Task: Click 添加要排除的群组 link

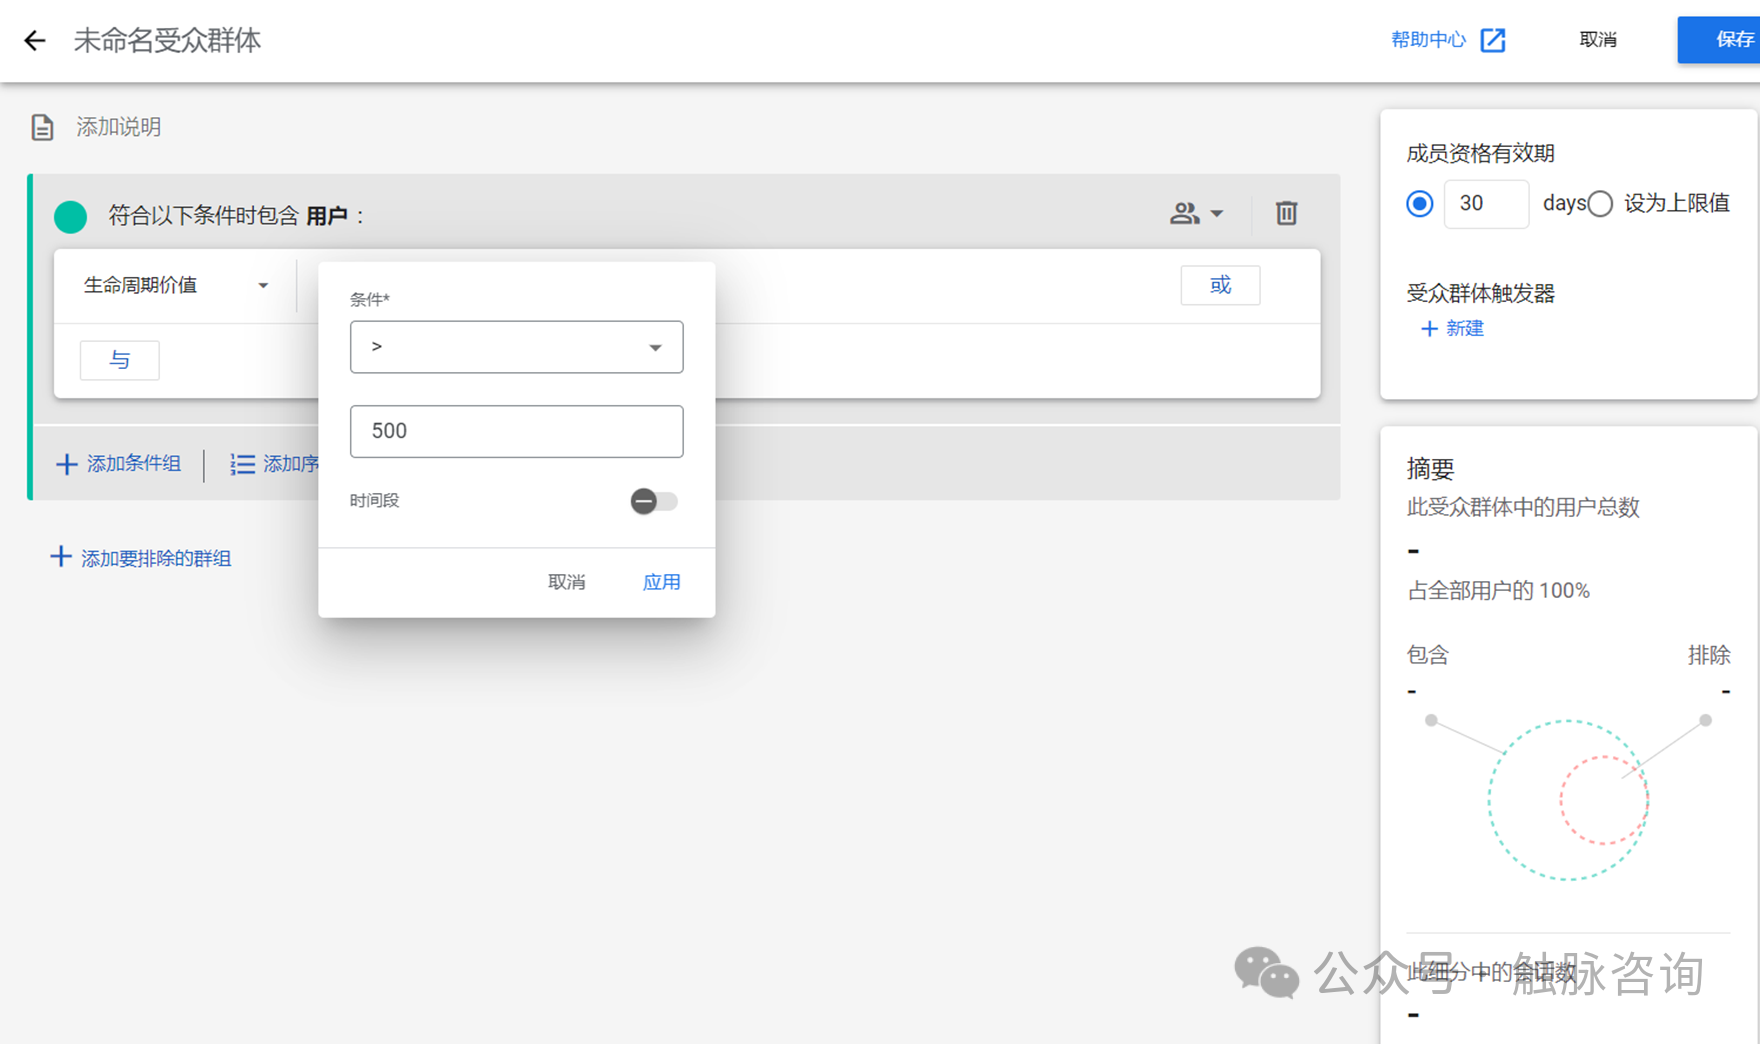Action: pos(156,558)
